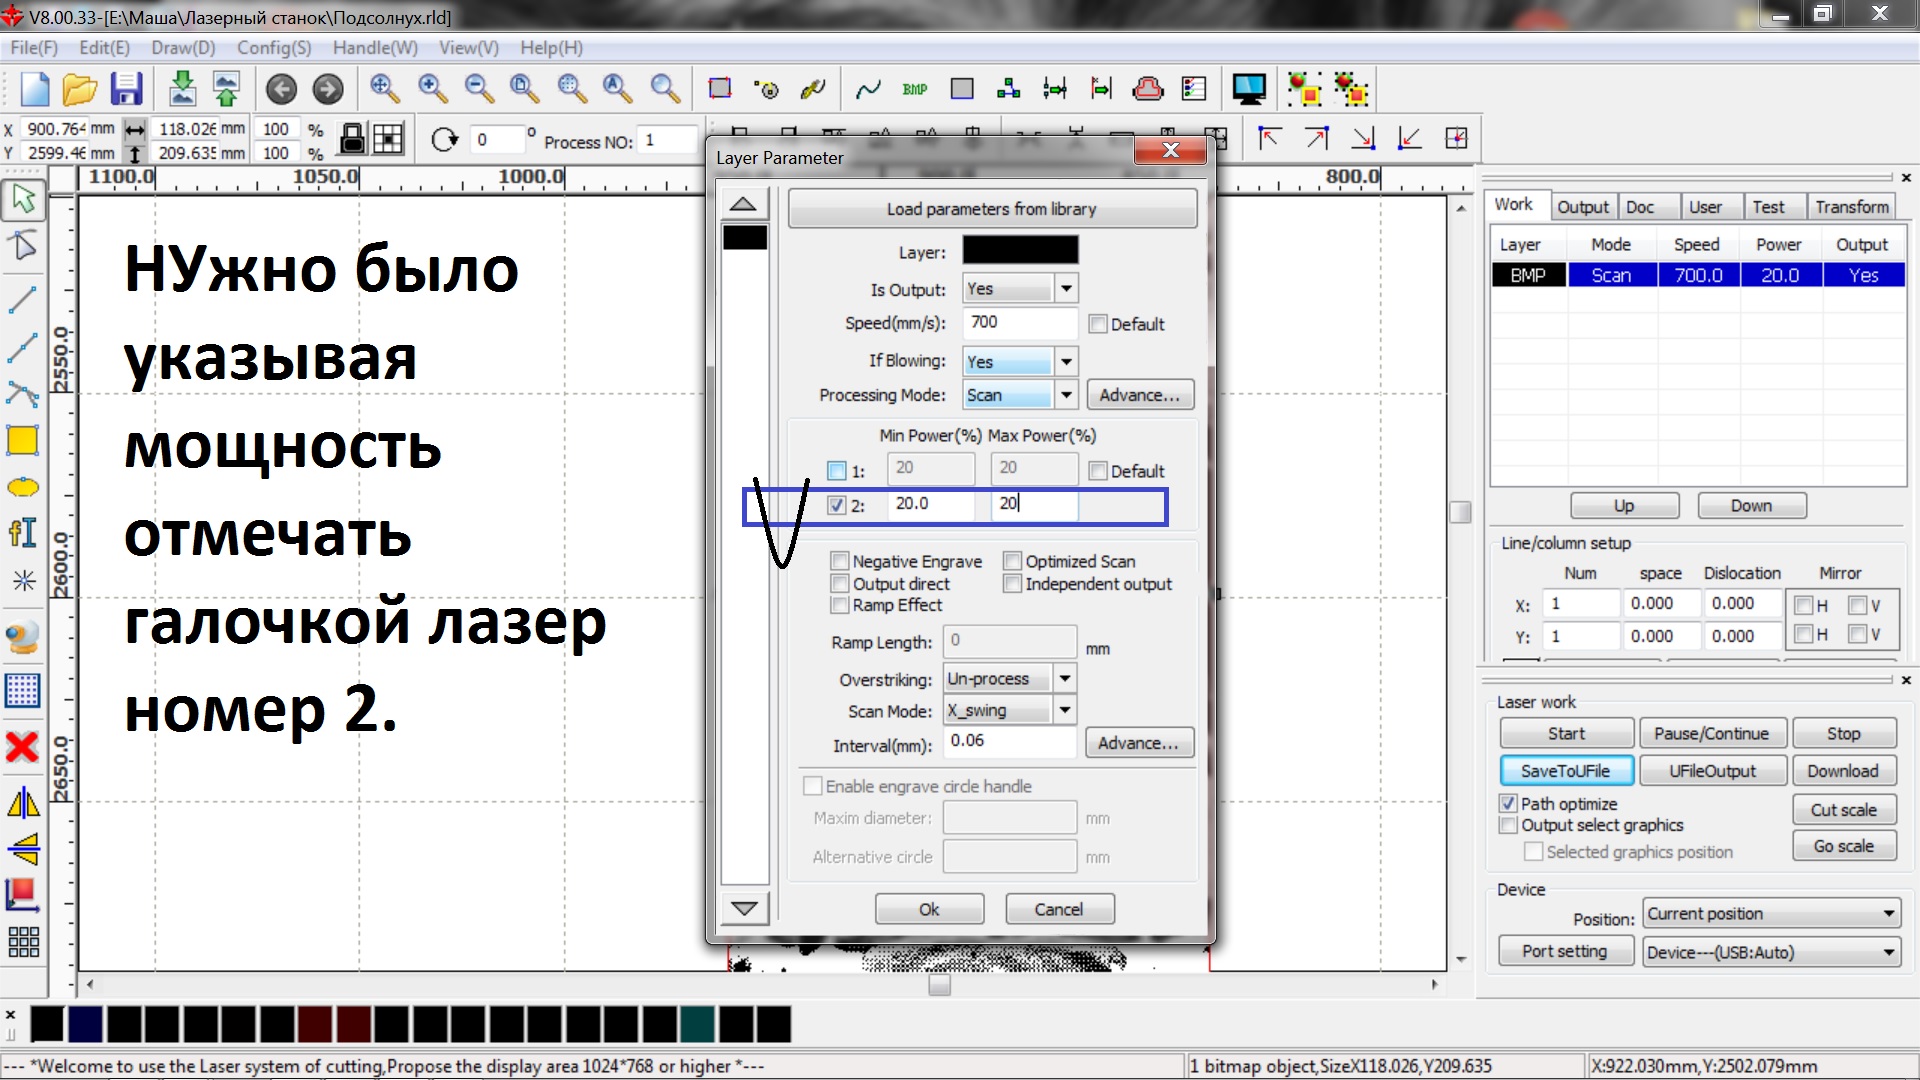Check laser 1 power checkbox

[x=837, y=470]
